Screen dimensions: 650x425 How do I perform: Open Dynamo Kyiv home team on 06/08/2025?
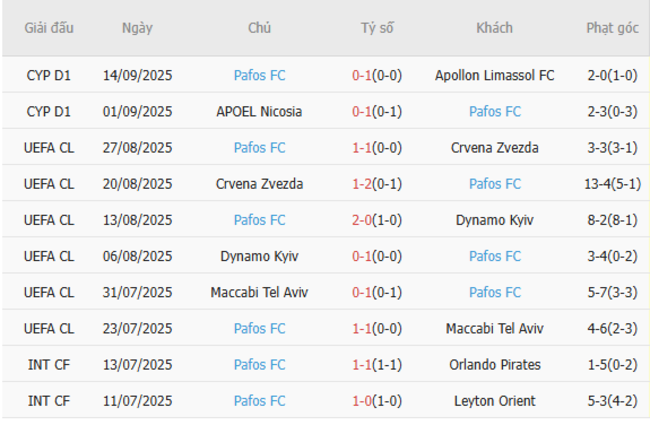pos(259,256)
